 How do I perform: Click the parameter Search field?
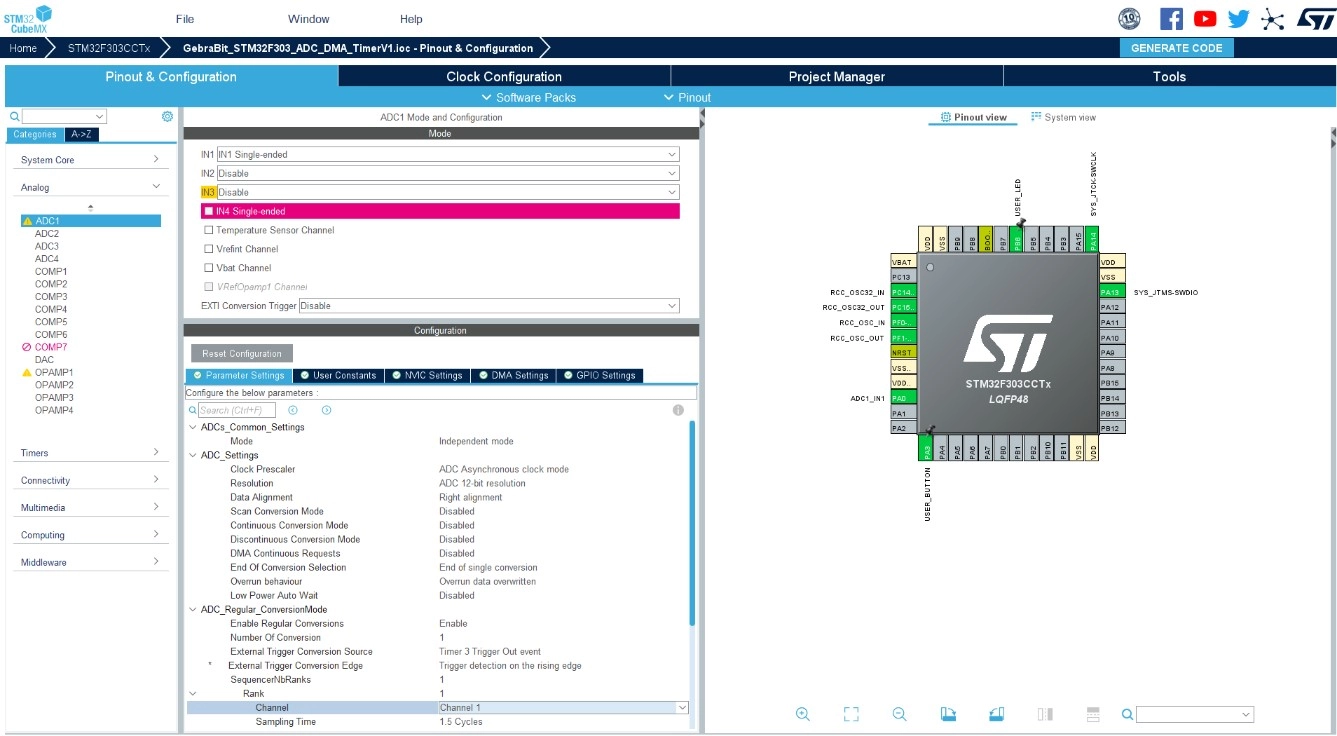[236, 410]
